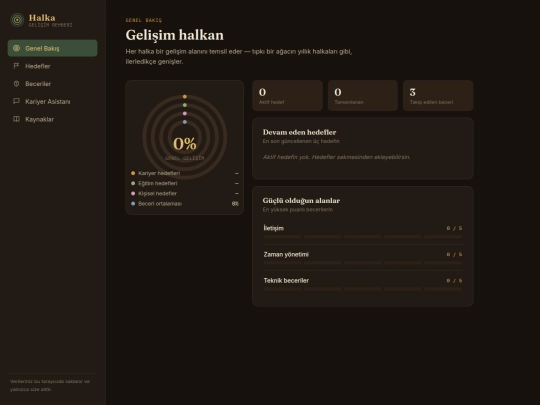
Task: Click the Kariyer Asistanı chat icon
Action: 16,101
